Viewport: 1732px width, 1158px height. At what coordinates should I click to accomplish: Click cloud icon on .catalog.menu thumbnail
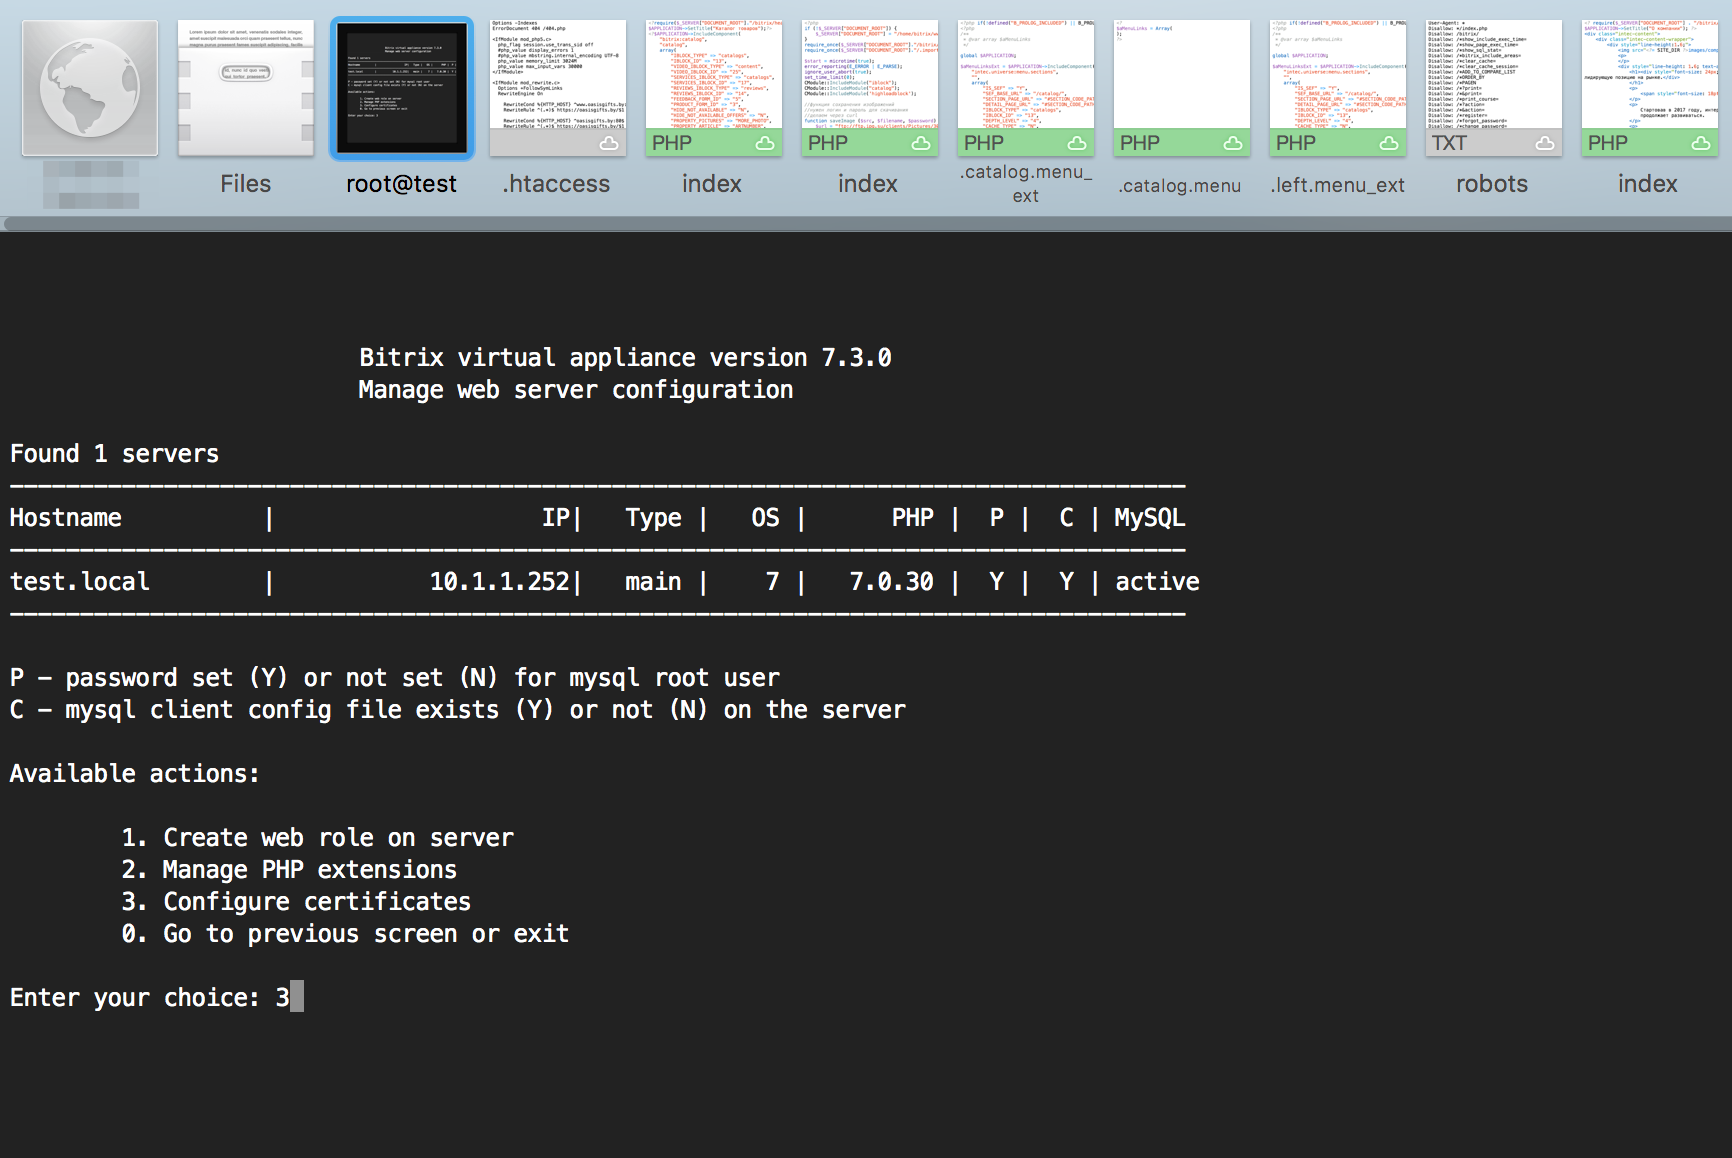1232,144
